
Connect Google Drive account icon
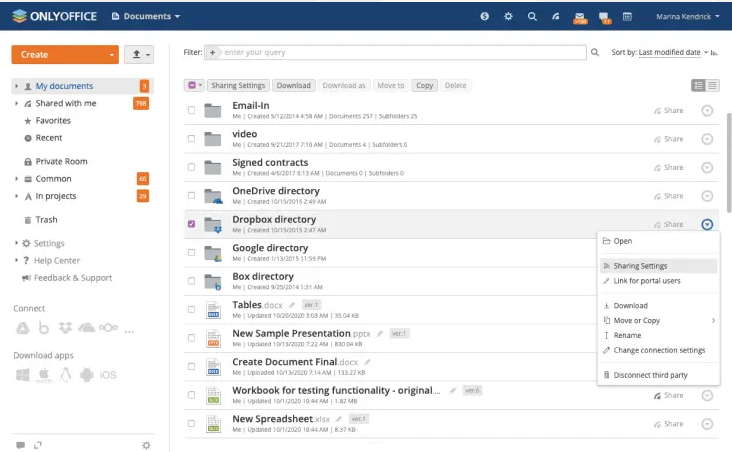22,328
